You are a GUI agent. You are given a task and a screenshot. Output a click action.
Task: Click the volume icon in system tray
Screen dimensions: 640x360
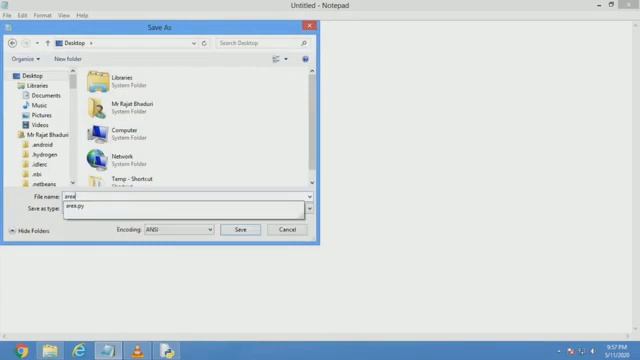tap(593, 351)
